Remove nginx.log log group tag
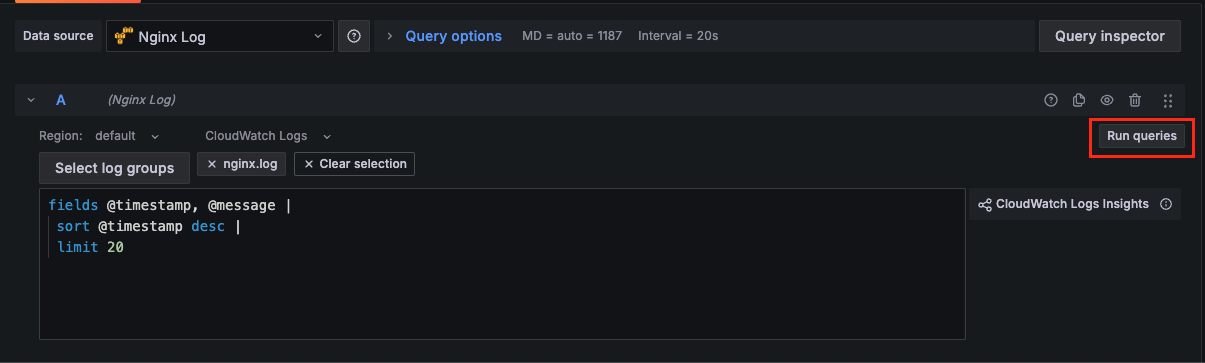 (212, 164)
